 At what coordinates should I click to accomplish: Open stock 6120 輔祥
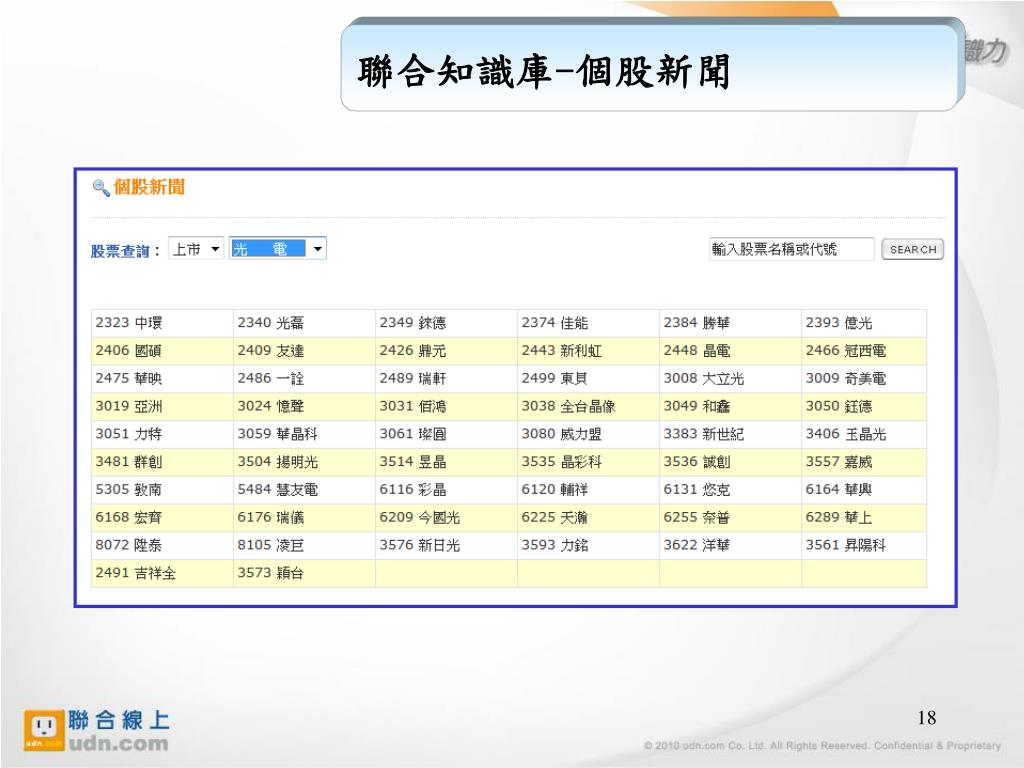click(554, 490)
